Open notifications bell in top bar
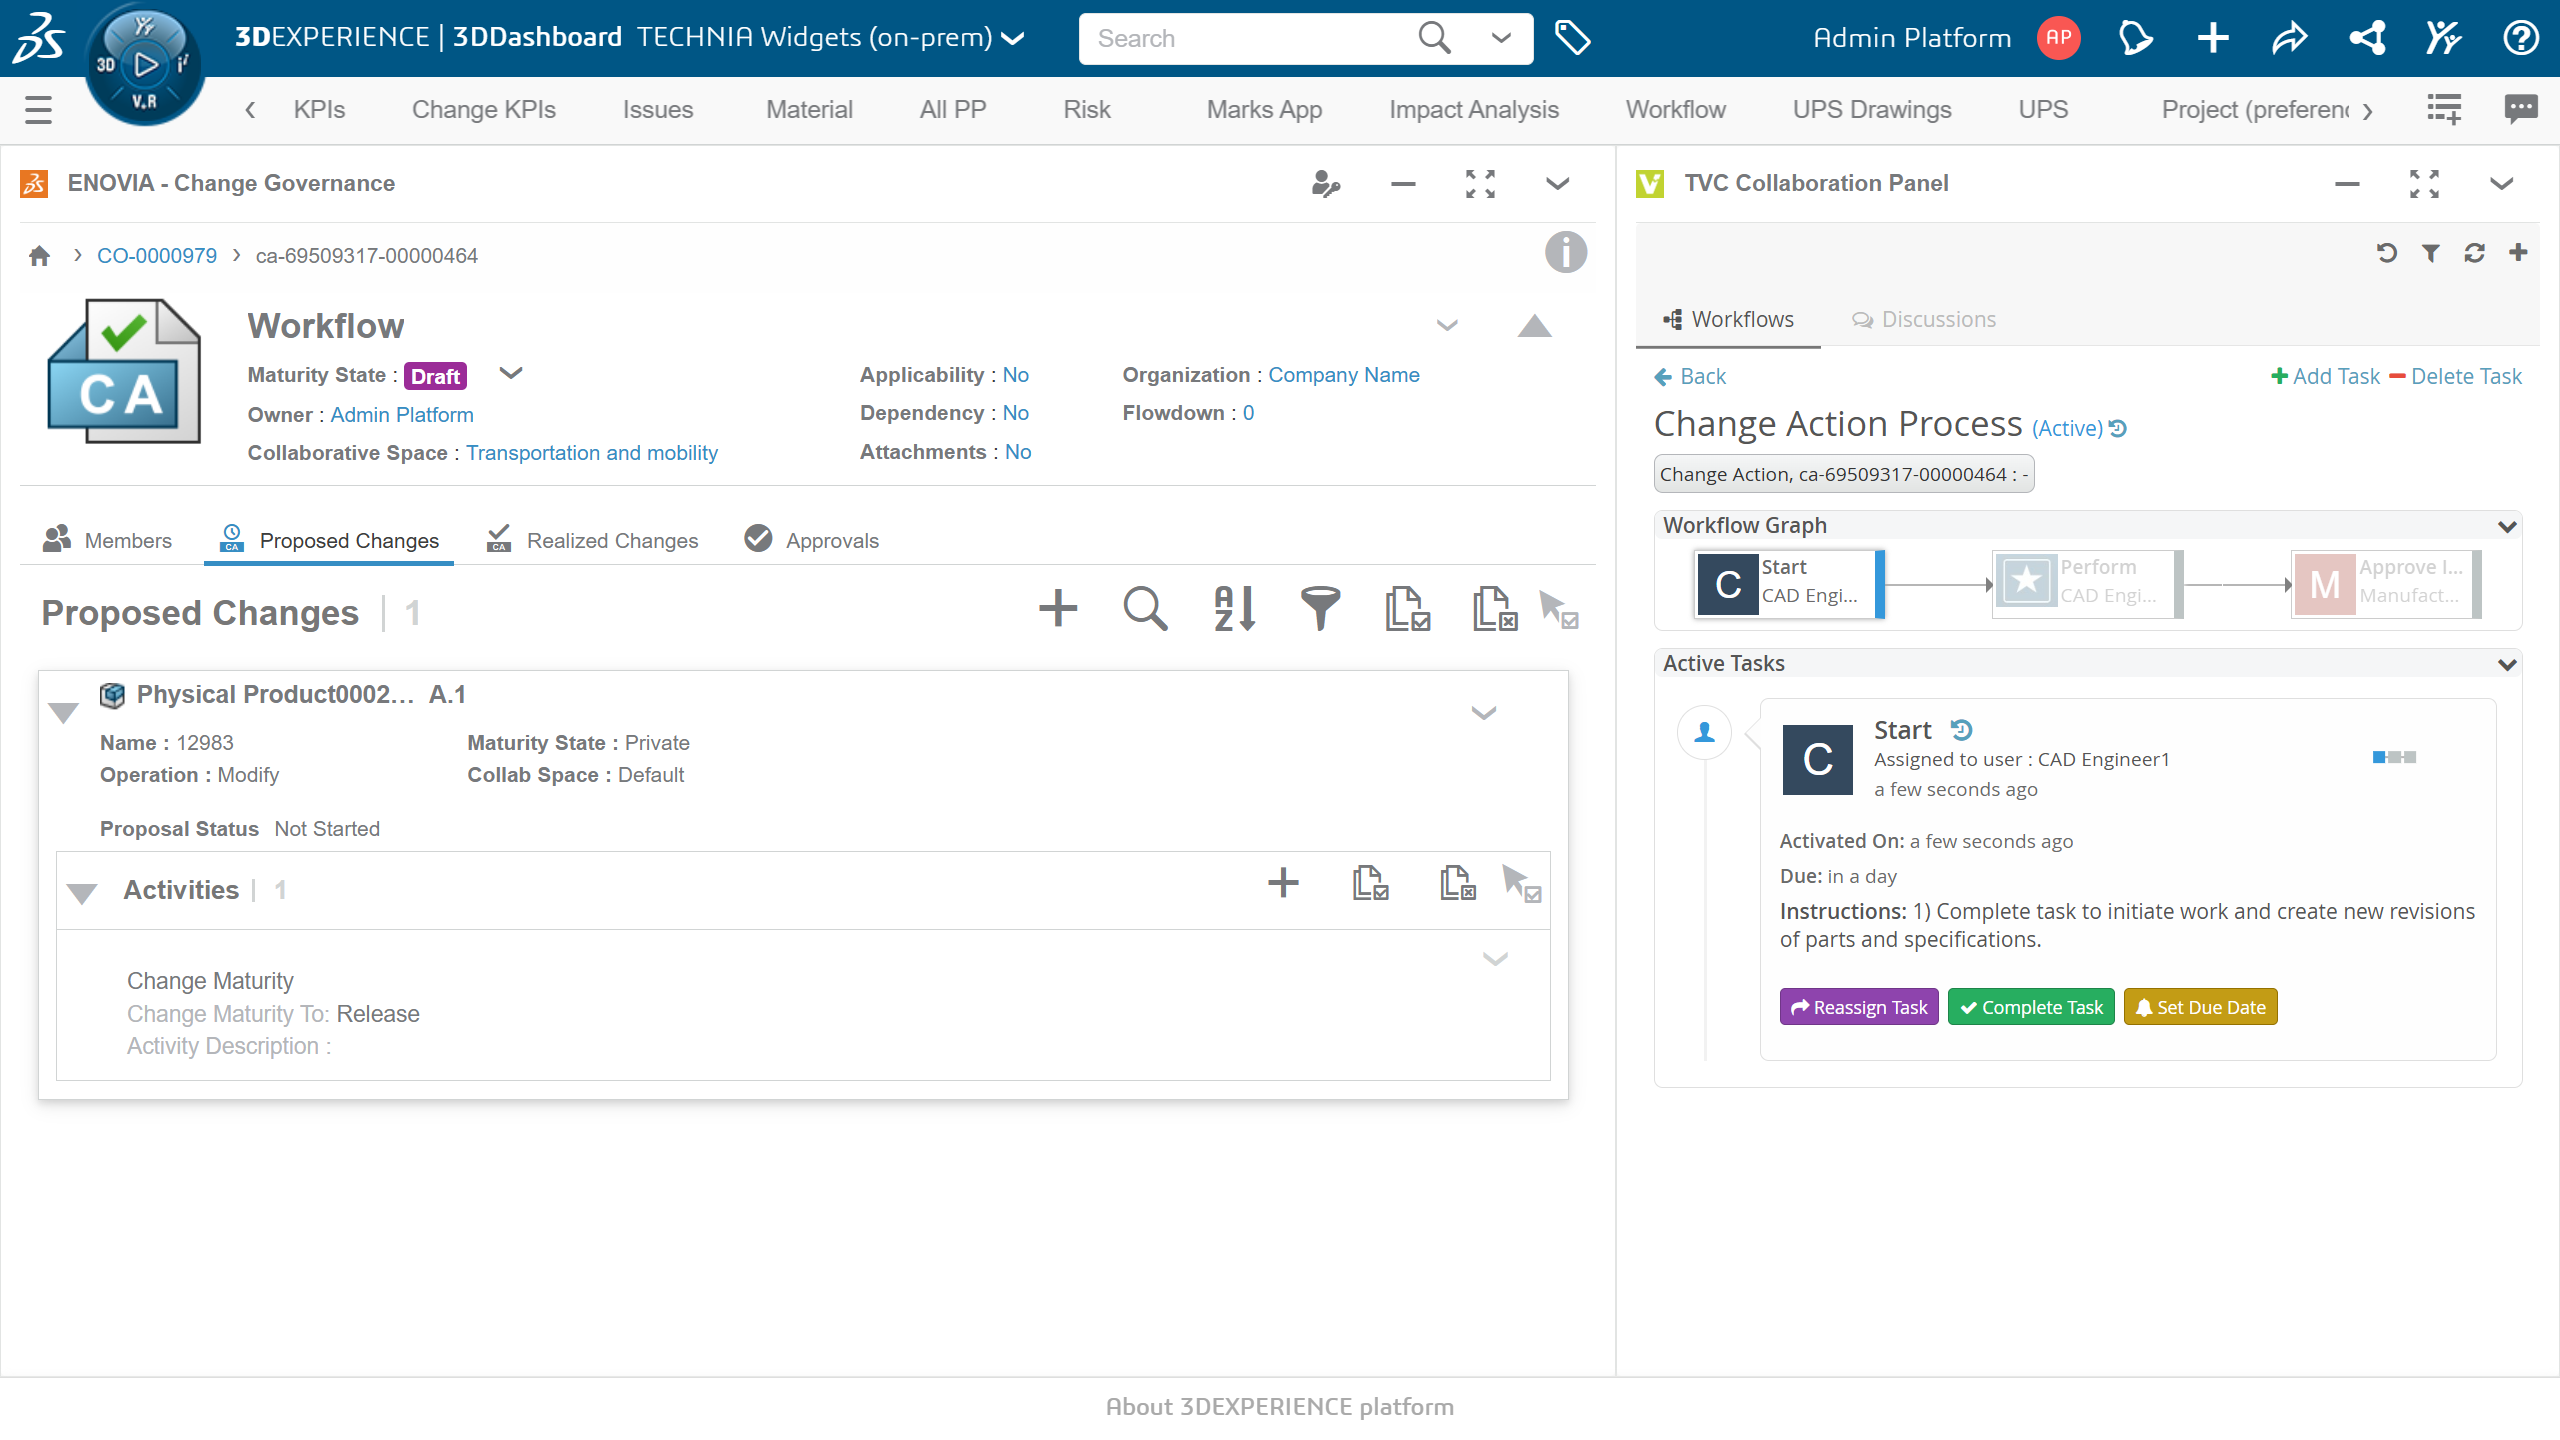 coord(2135,38)
